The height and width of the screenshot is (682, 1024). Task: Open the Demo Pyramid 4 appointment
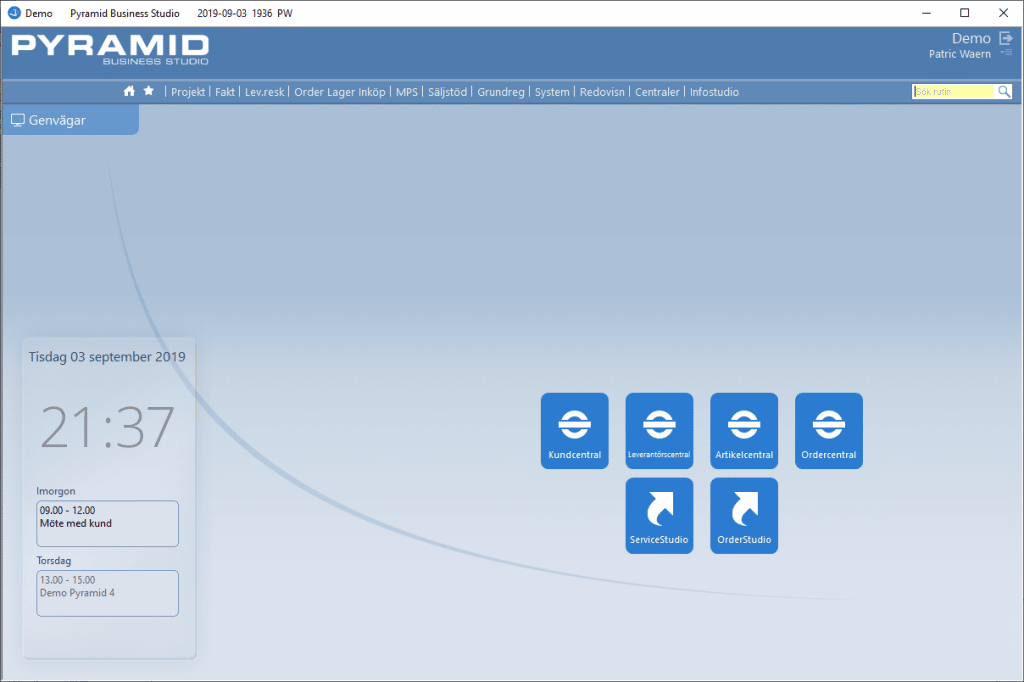pyautogui.click(x=107, y=593)
